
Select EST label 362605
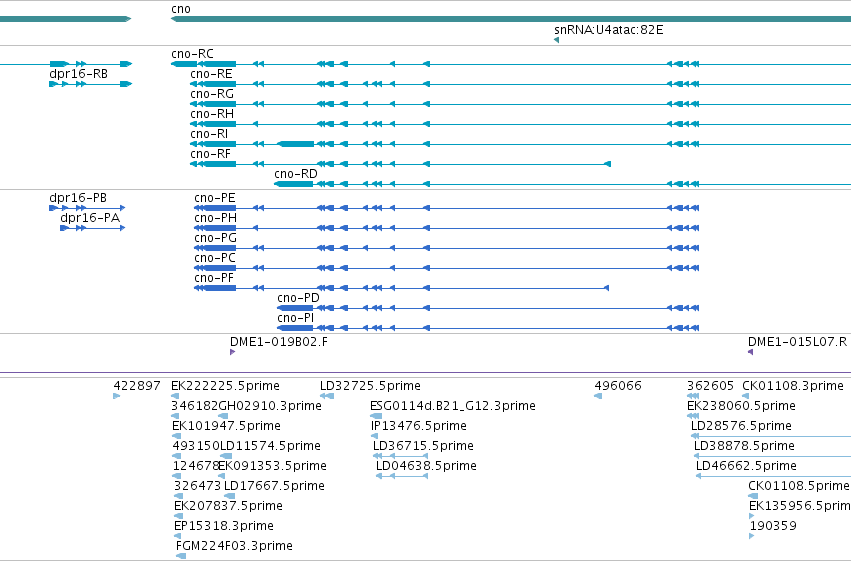[x=710, y=386]
